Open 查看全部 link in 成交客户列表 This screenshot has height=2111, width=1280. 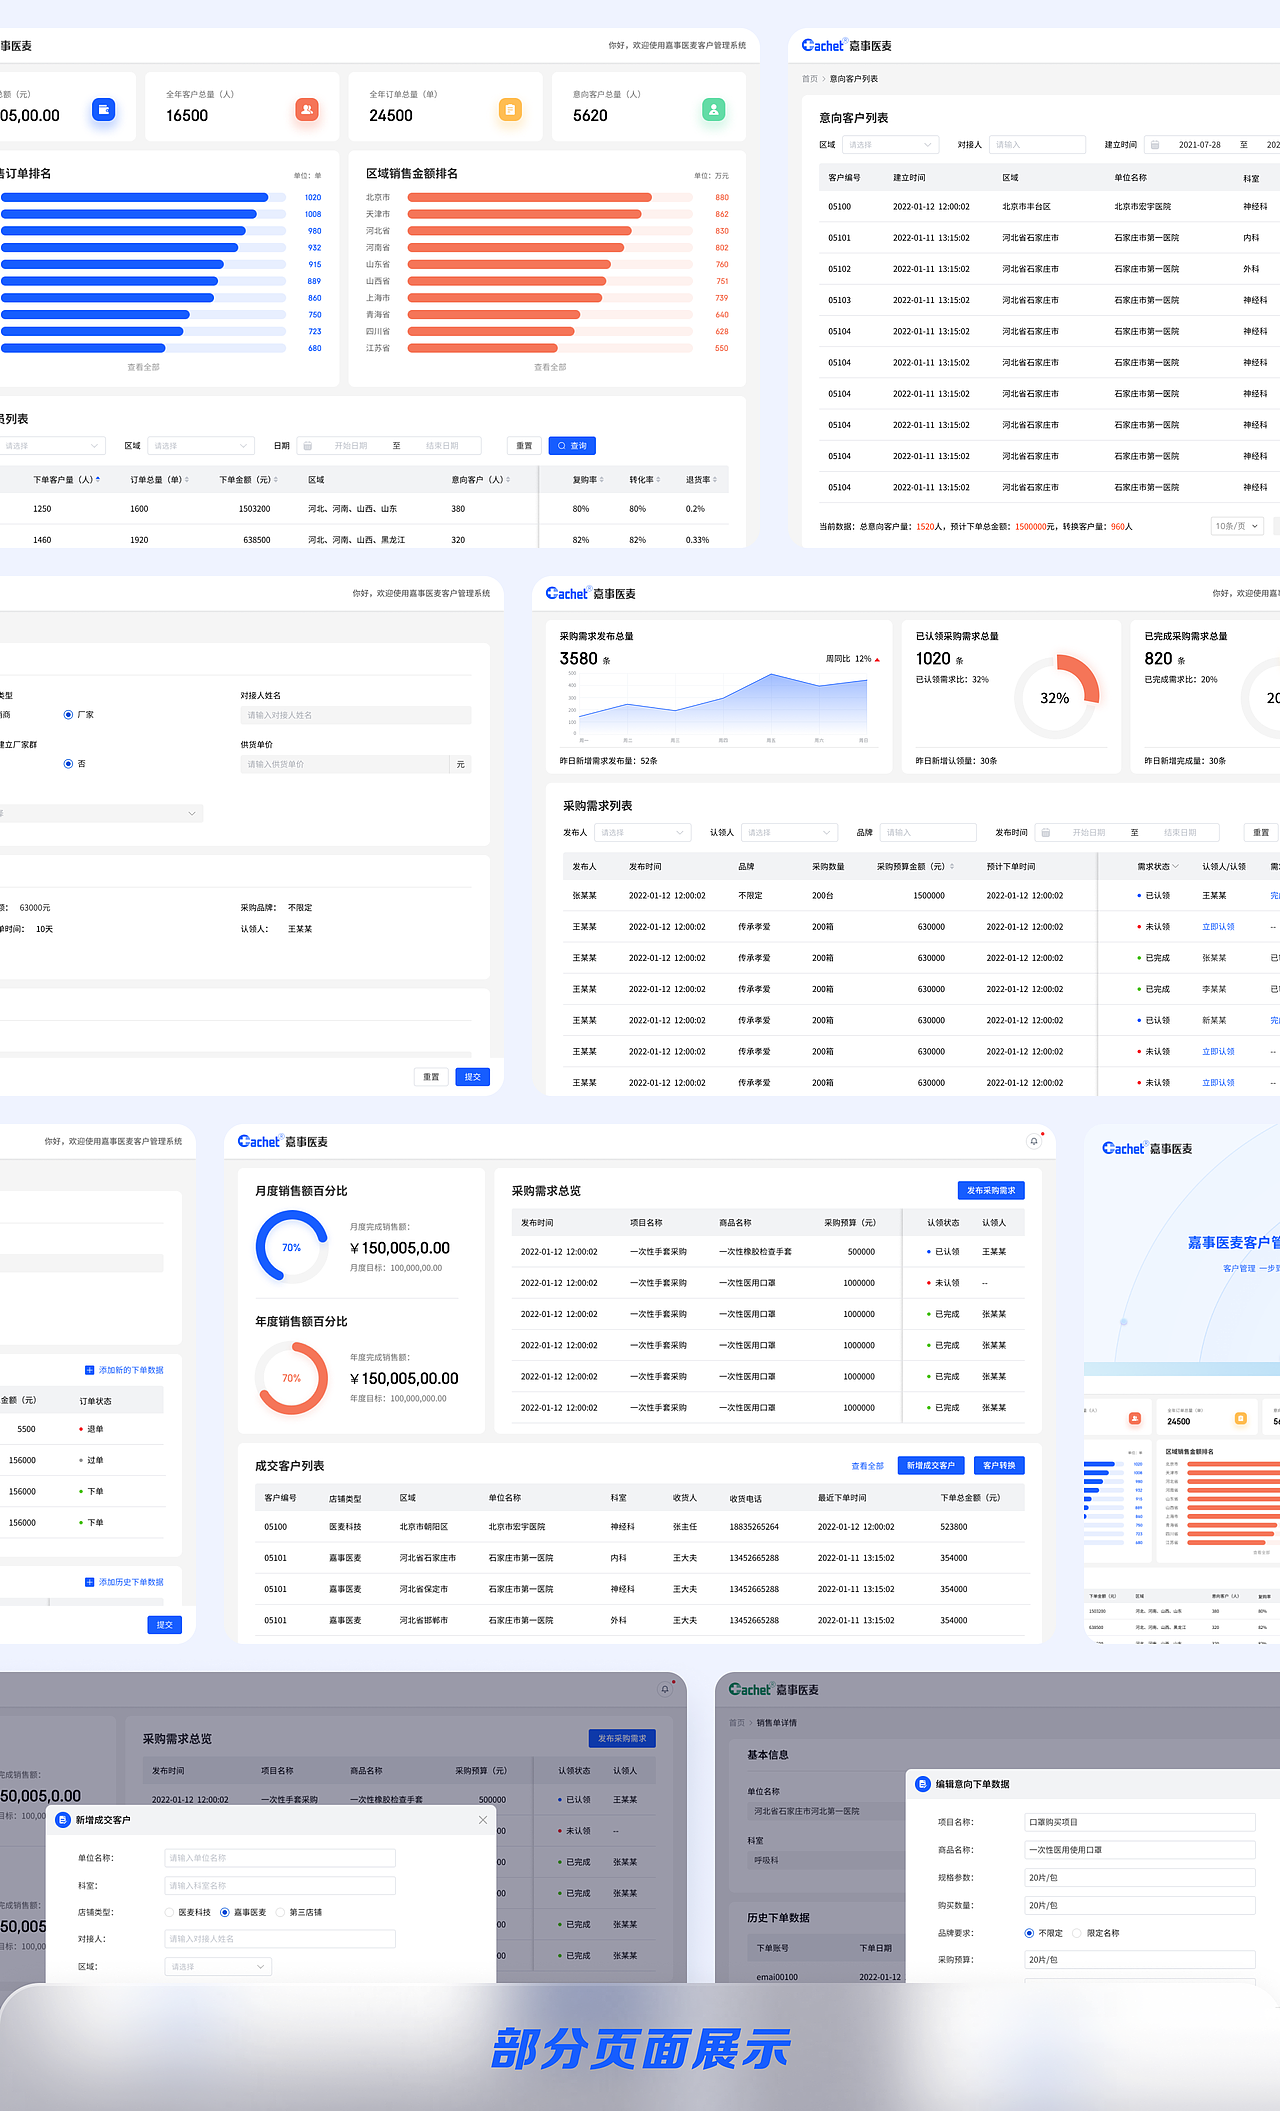[867, 1466]
